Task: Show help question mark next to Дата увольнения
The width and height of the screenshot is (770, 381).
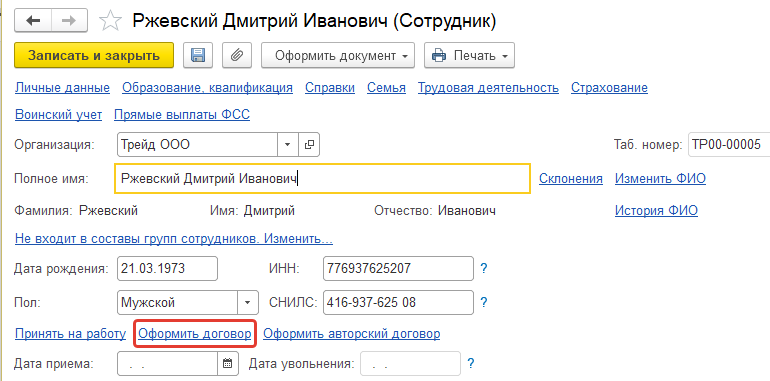Action: pos(470,364)
